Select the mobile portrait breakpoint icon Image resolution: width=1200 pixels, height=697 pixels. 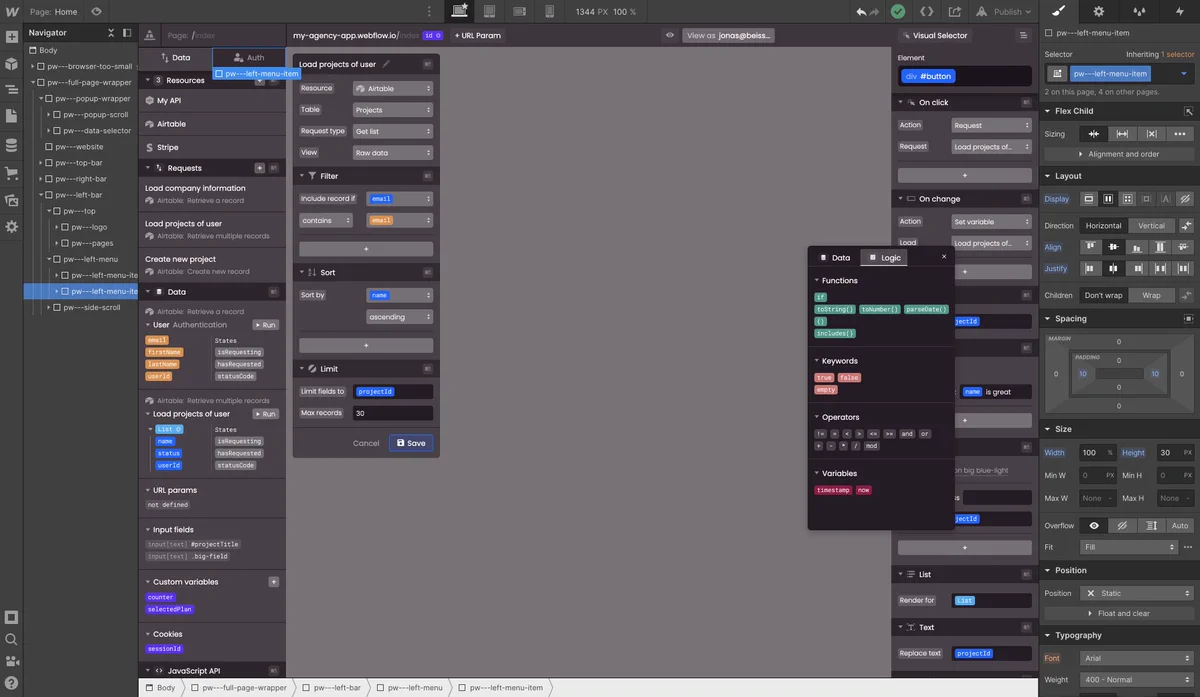pos(549,11)
